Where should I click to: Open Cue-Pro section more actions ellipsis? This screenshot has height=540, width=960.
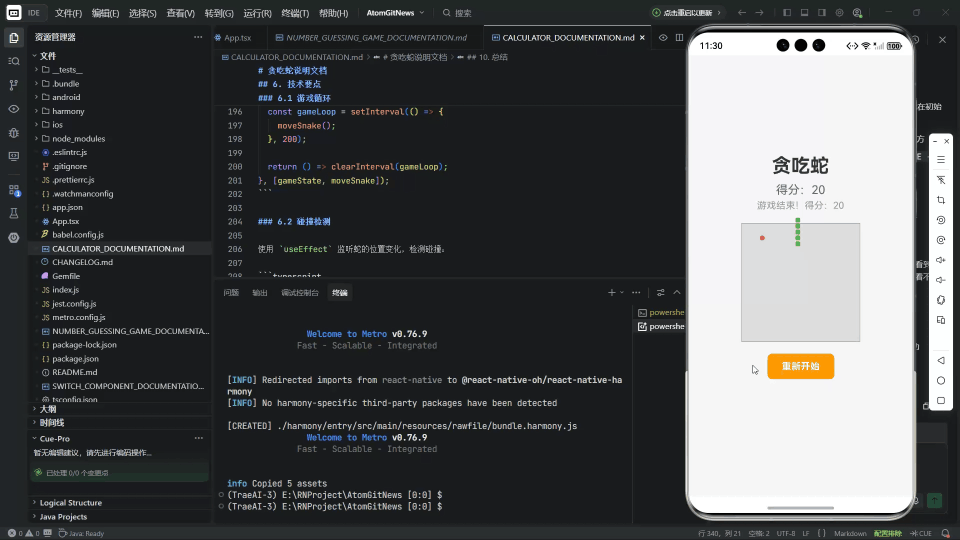(198, 438)
